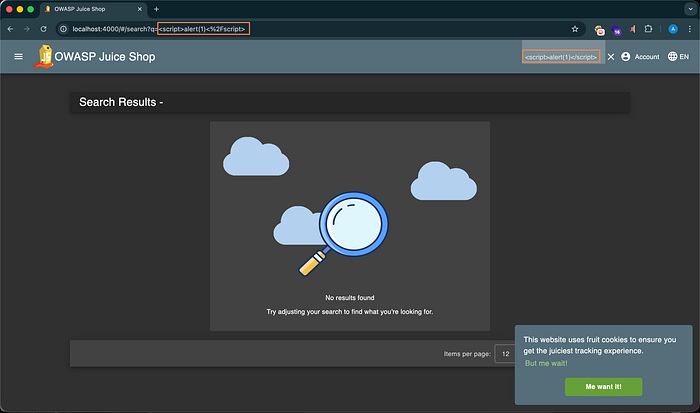The width and height of the screenshot is (700, 413).
Task: Go back to the previous page
Action: tap(10, 29)
